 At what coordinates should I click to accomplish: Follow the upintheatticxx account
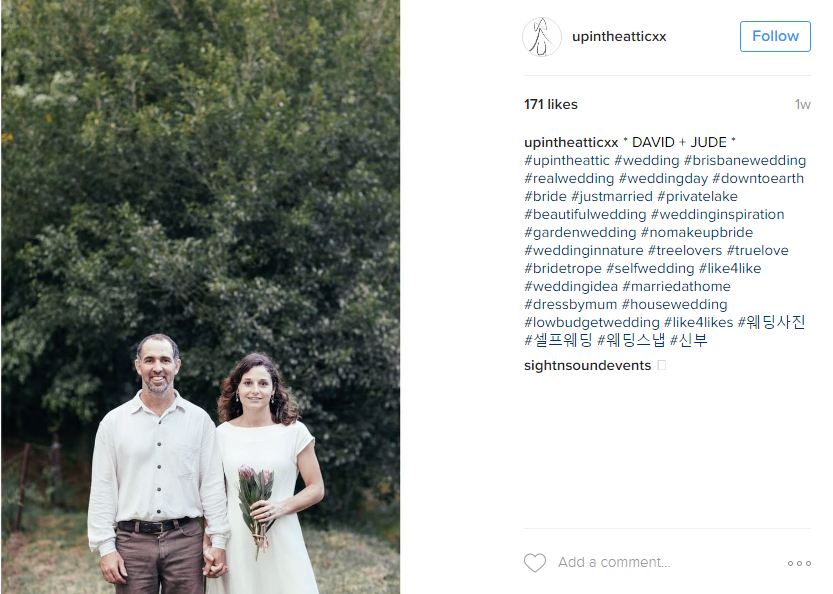tap(775, 36)
